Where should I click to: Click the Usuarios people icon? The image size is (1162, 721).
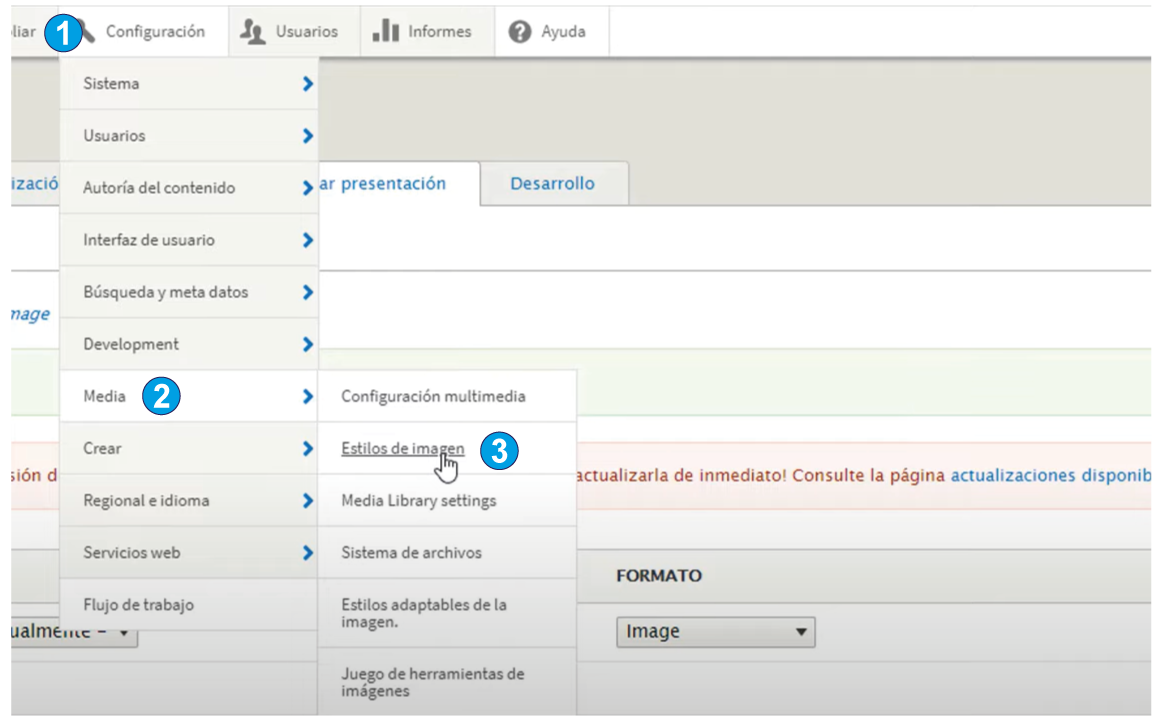click(x=253, y=32)
